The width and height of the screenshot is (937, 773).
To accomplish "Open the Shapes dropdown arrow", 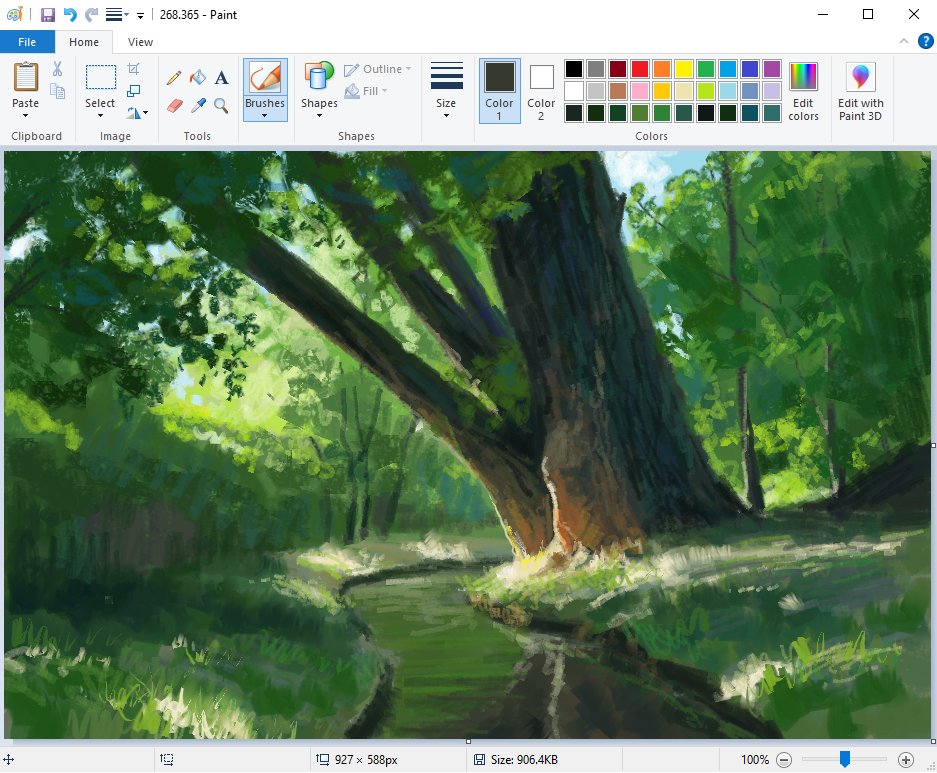I will (x=319, y=115).
